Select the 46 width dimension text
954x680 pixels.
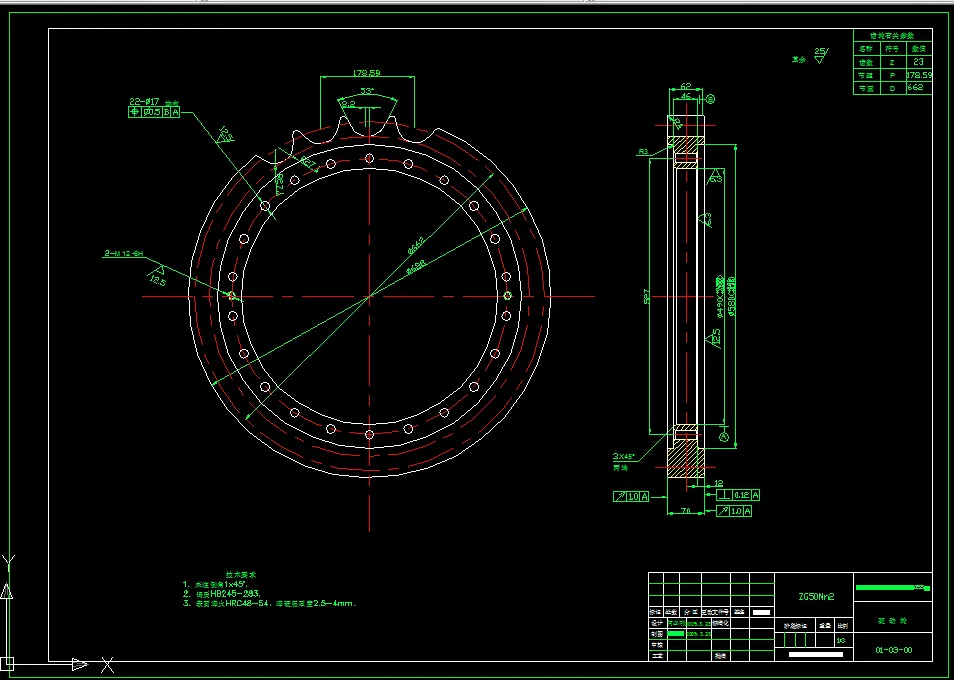point(686,96)
